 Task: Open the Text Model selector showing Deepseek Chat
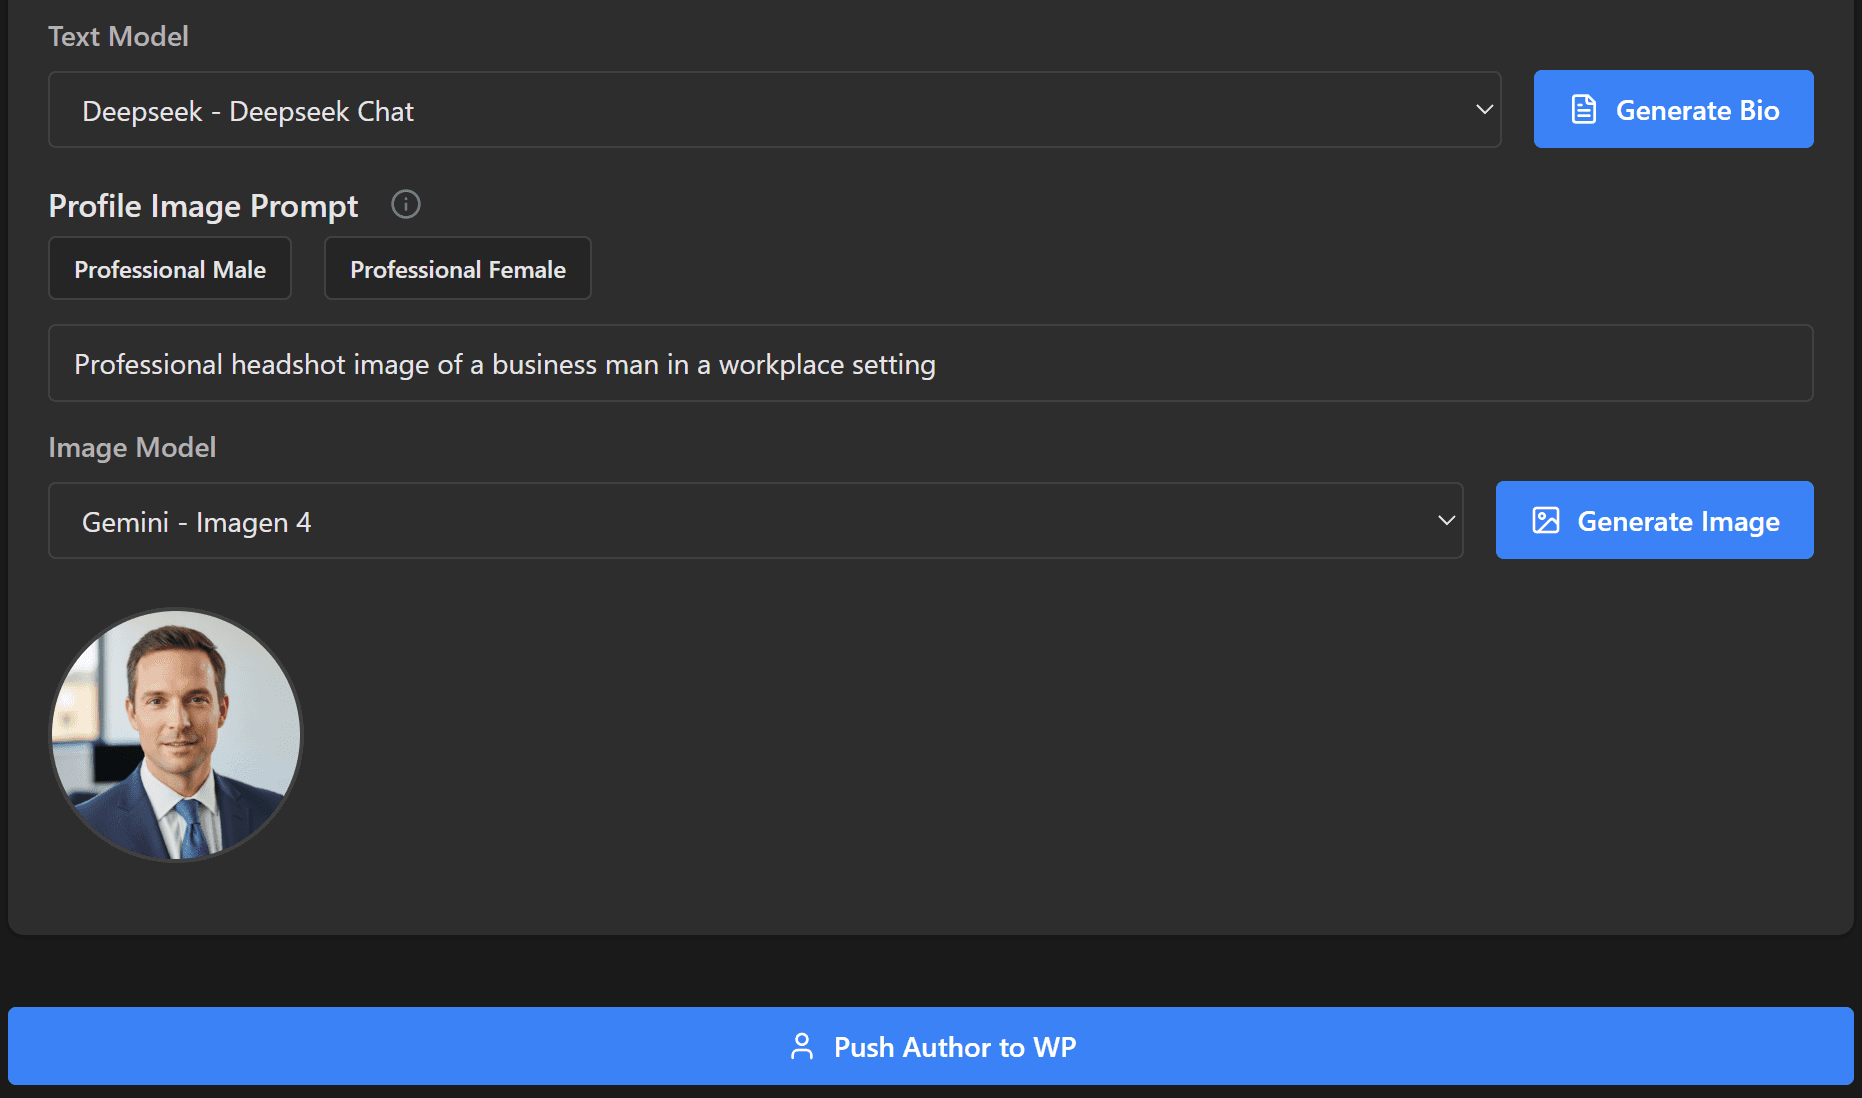click(775, 110)
